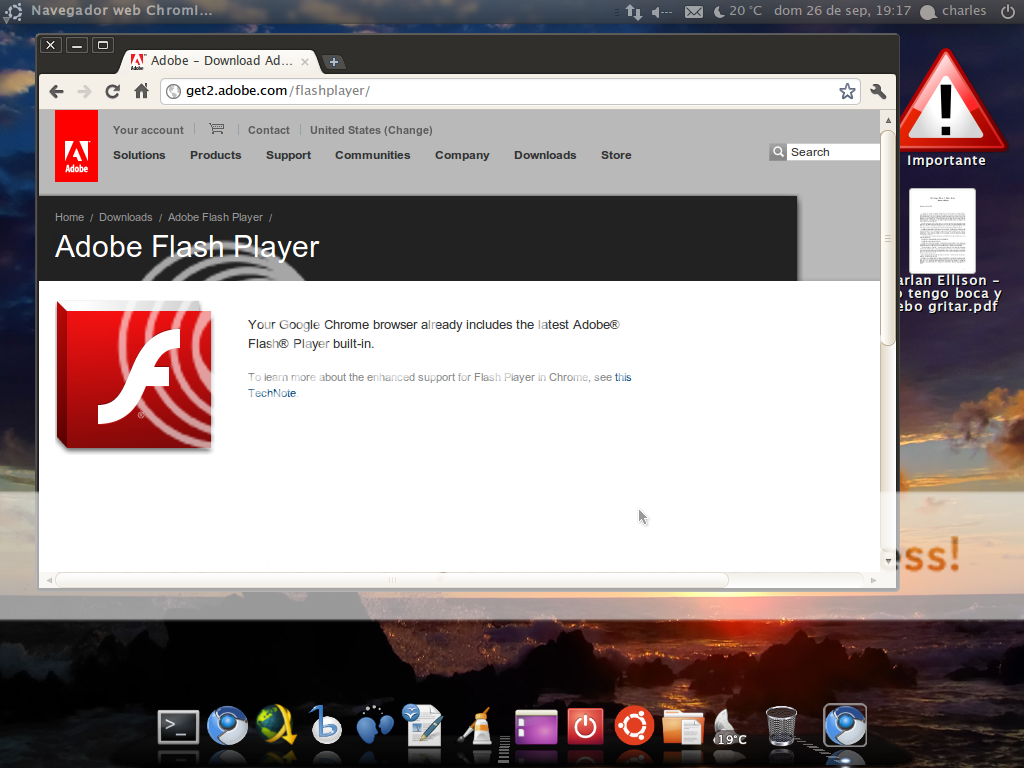Open the clock dom 26 de sep
The height and width of the screenshot is (768, 1024).
[x=842, y=11]
